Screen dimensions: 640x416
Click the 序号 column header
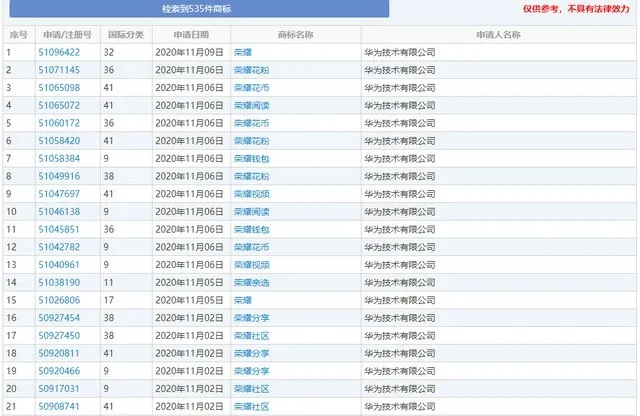(x=17, y=35)
